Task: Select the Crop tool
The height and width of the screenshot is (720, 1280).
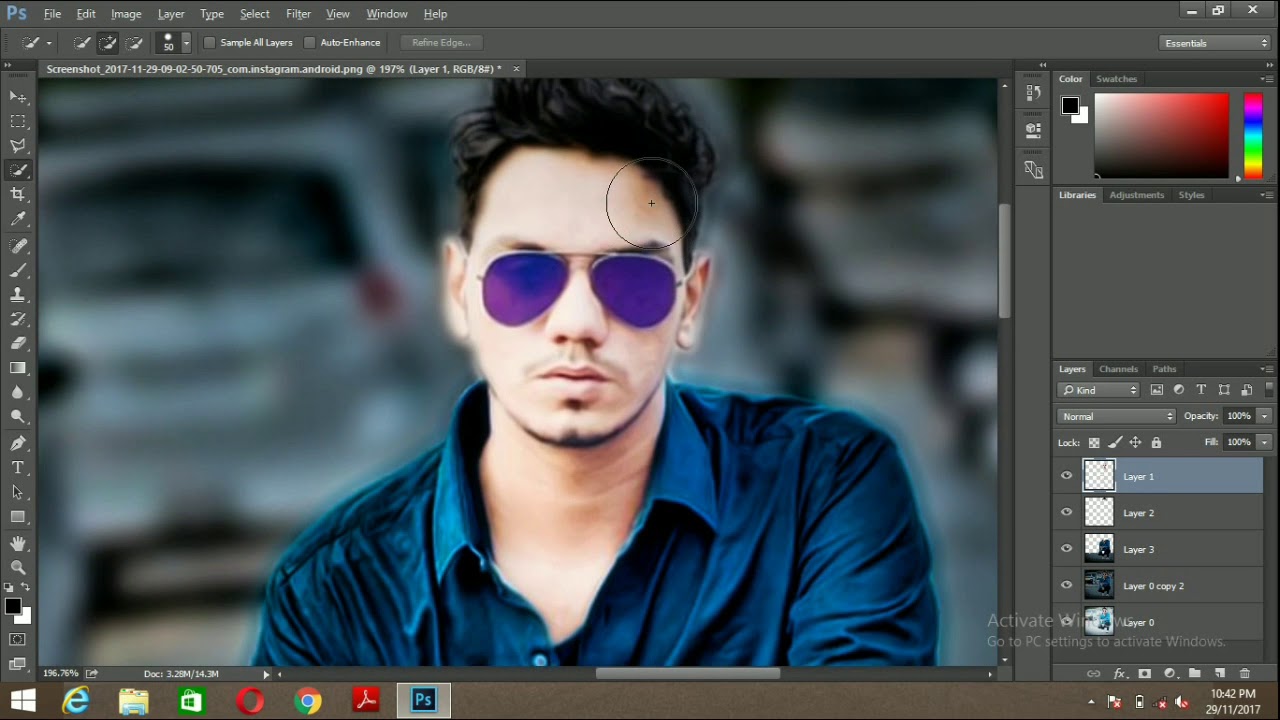Action: point(18,195)
